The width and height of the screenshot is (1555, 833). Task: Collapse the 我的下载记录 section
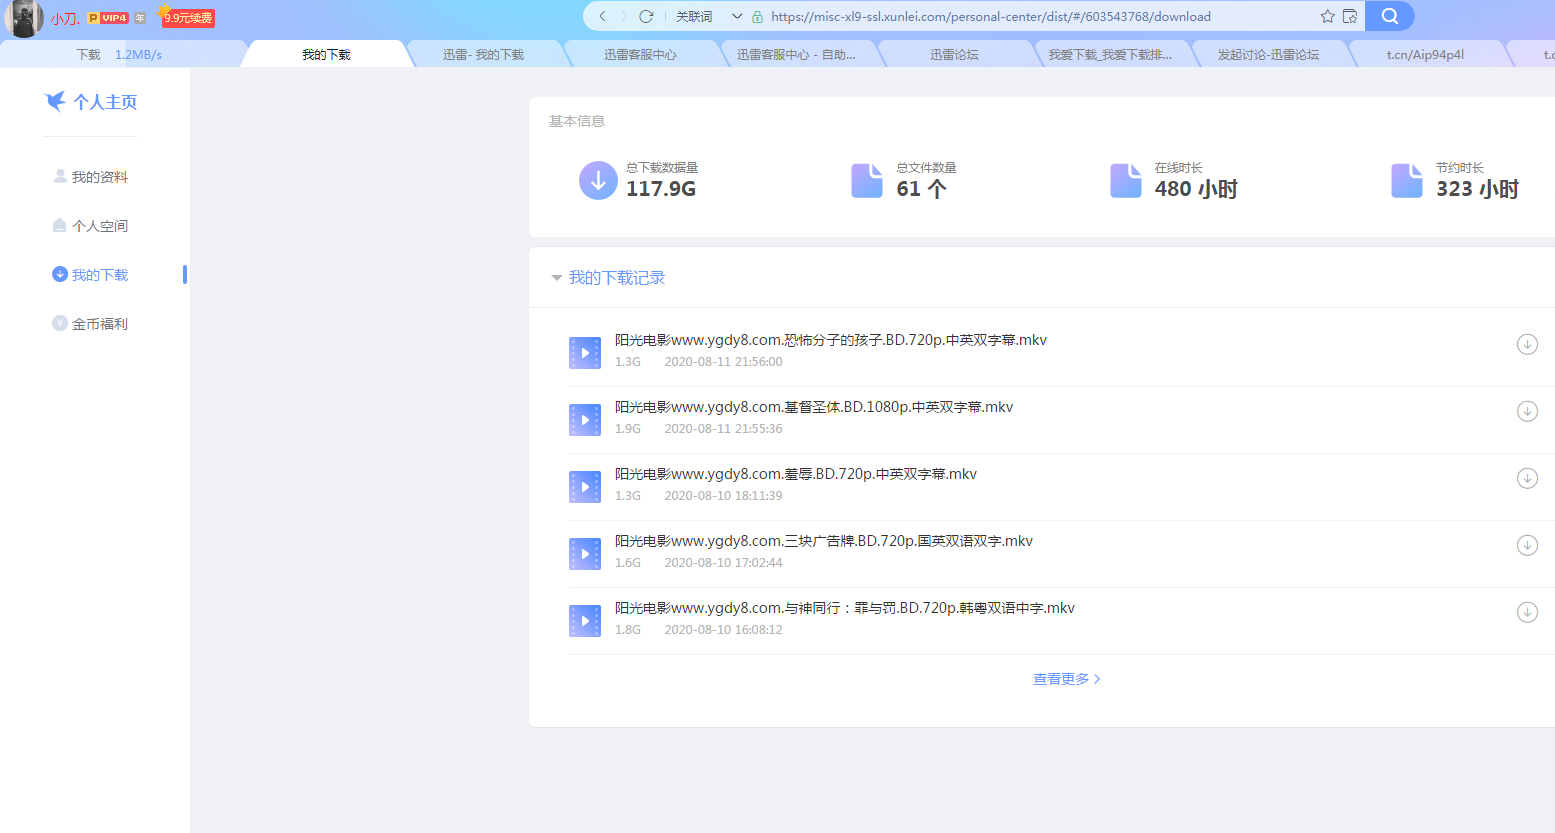click(x=557, y=278)
